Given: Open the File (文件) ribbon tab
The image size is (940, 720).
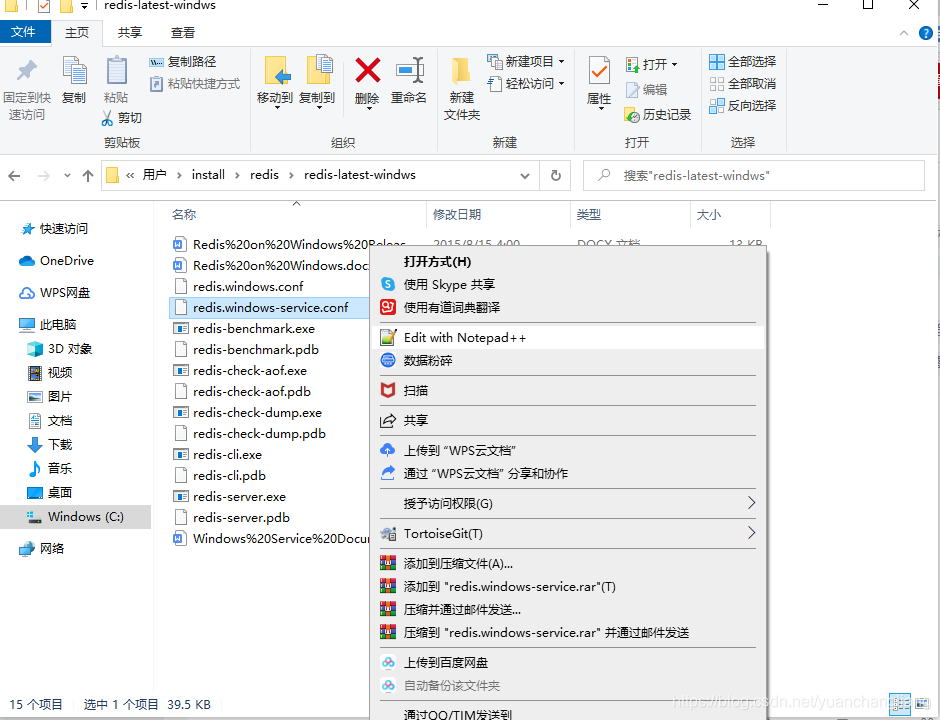Looking at the screenshot, I should (23, 32).
